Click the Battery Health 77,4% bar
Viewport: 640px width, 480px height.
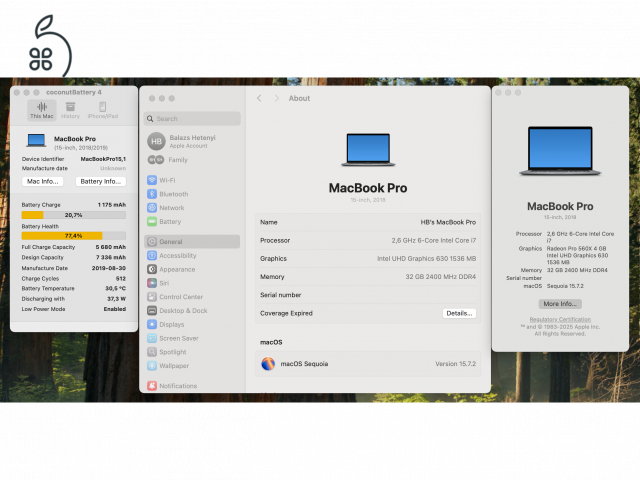(73, 236)
